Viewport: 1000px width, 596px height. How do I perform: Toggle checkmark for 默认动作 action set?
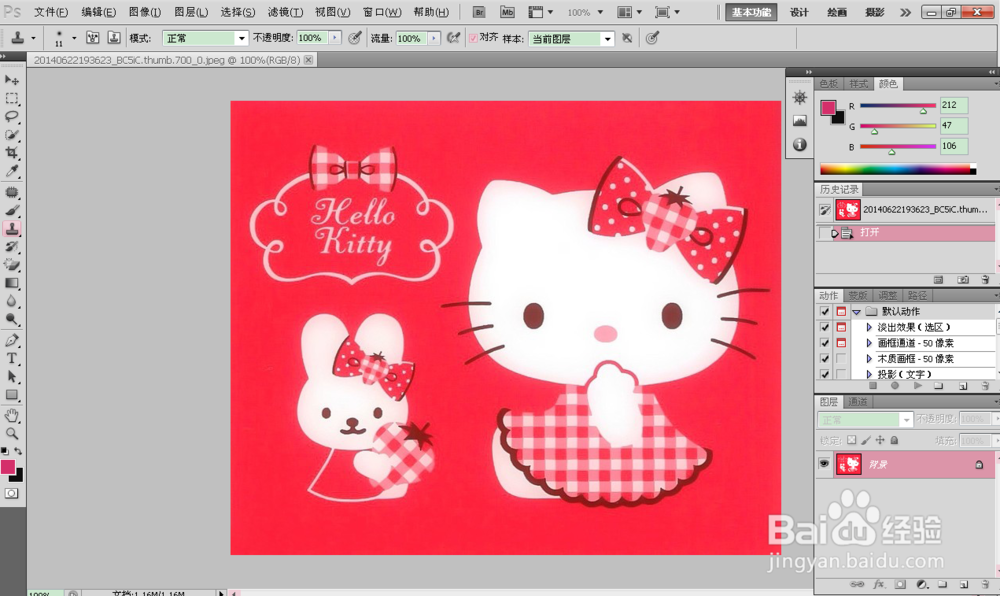[x=825, y=311]
